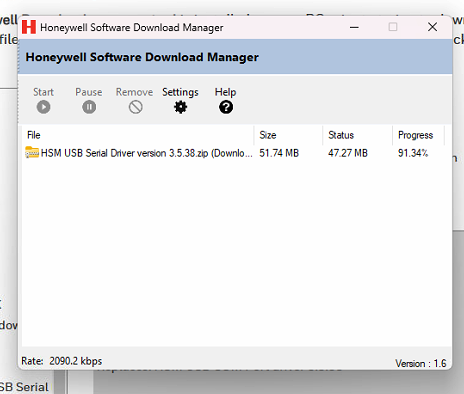
Task: Click the Version : 1.6 label
Action: tap(421, 363)
